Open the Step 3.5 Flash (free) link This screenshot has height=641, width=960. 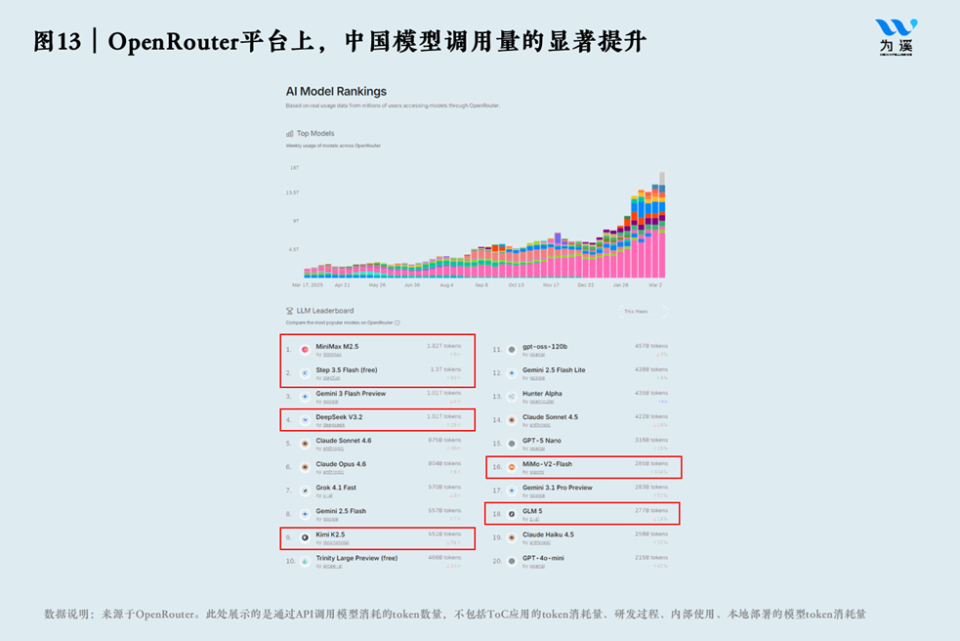coord(346,370)
